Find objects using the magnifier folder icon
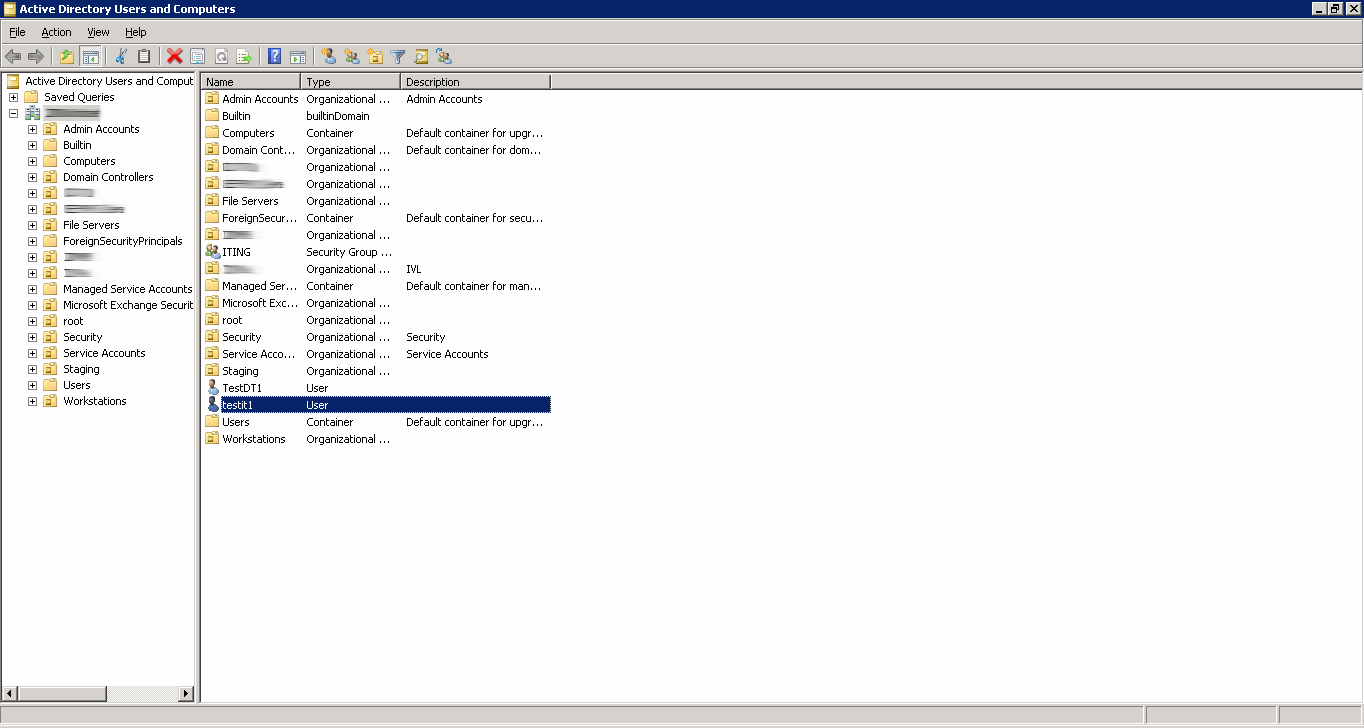This screenshot has width=1364, height=728. click(x=420, y=56)
